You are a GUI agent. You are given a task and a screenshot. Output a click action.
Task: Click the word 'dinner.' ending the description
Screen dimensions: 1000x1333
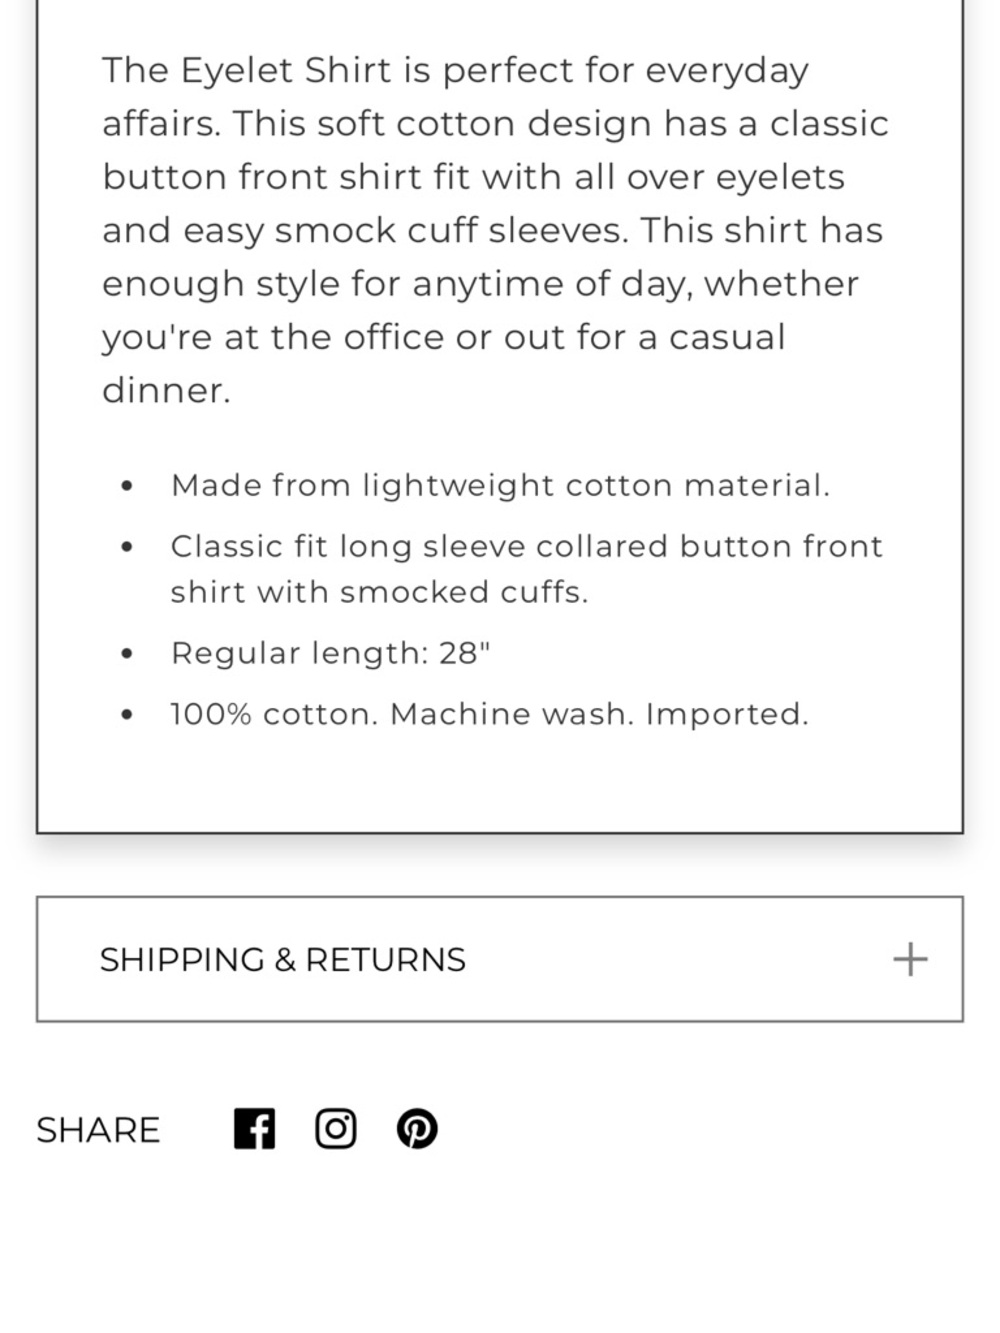(x=166, y=390)
